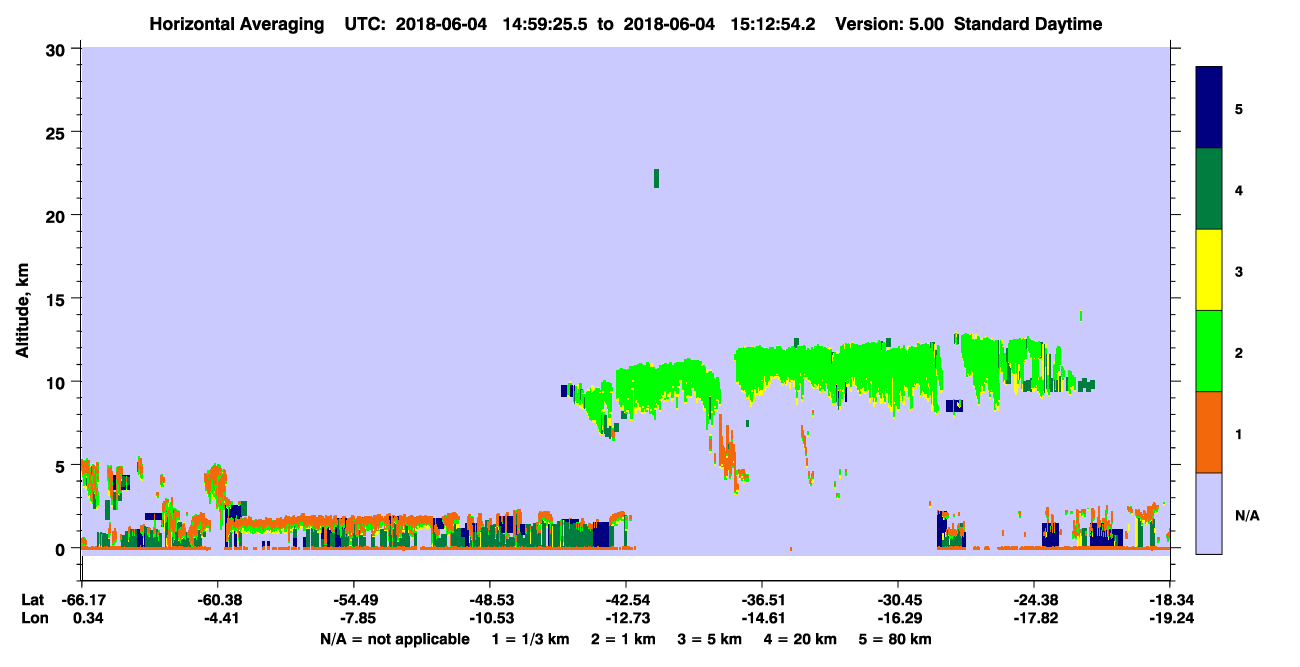Screen dimensions: 1300x667
Task: Click '1 = 1/3 km' legend text
Action: [529, 639]
